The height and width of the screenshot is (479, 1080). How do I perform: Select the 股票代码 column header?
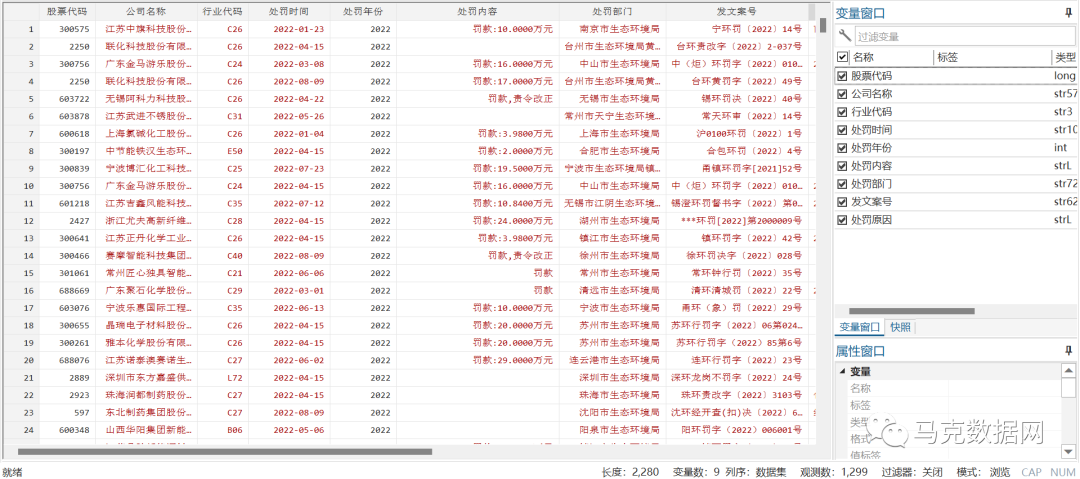tap(67, 12)
